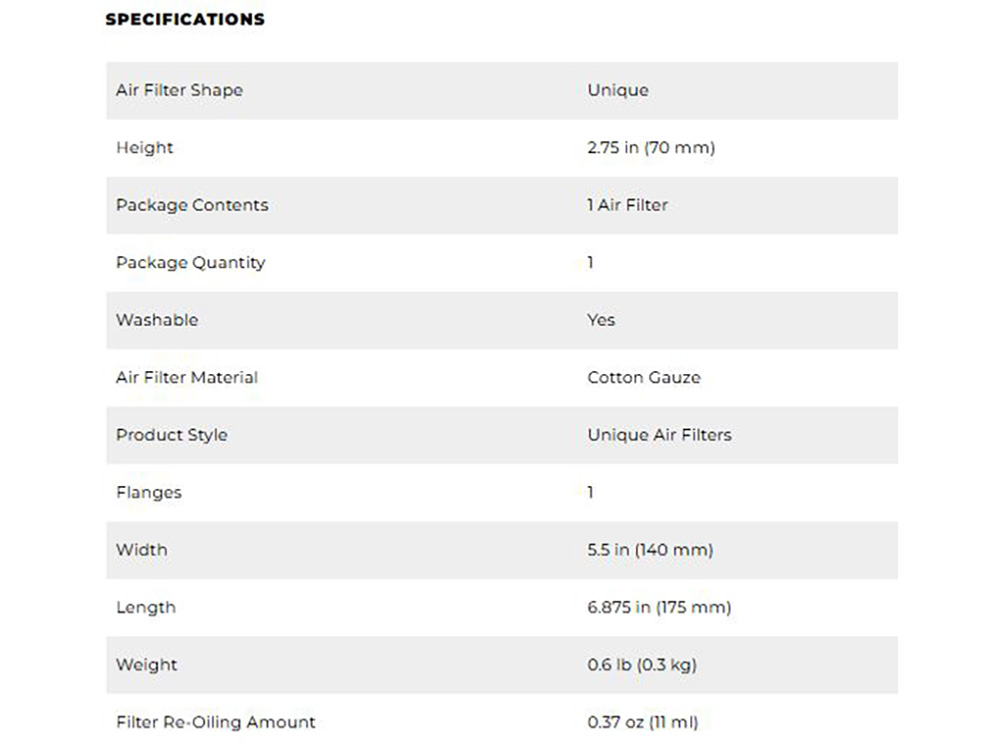Click the 1 Air Filter value

(627, 205)
